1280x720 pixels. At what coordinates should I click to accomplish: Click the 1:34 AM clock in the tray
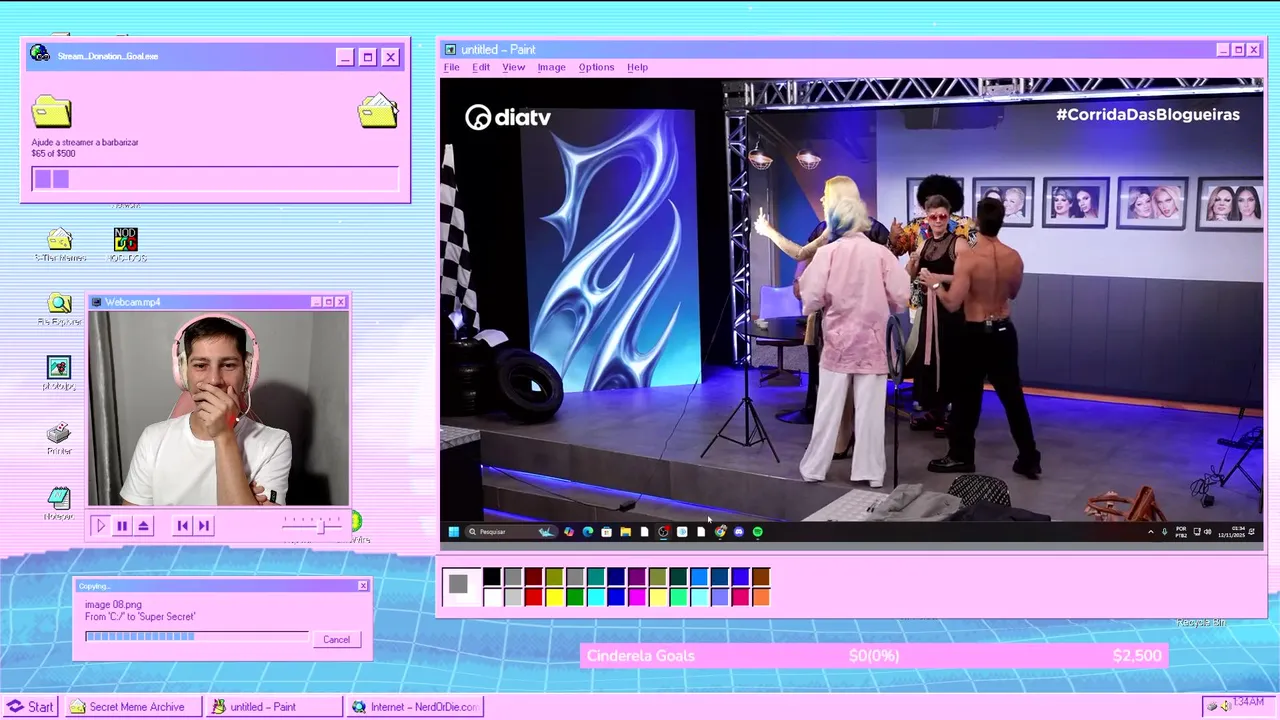tap(1248, 703)
